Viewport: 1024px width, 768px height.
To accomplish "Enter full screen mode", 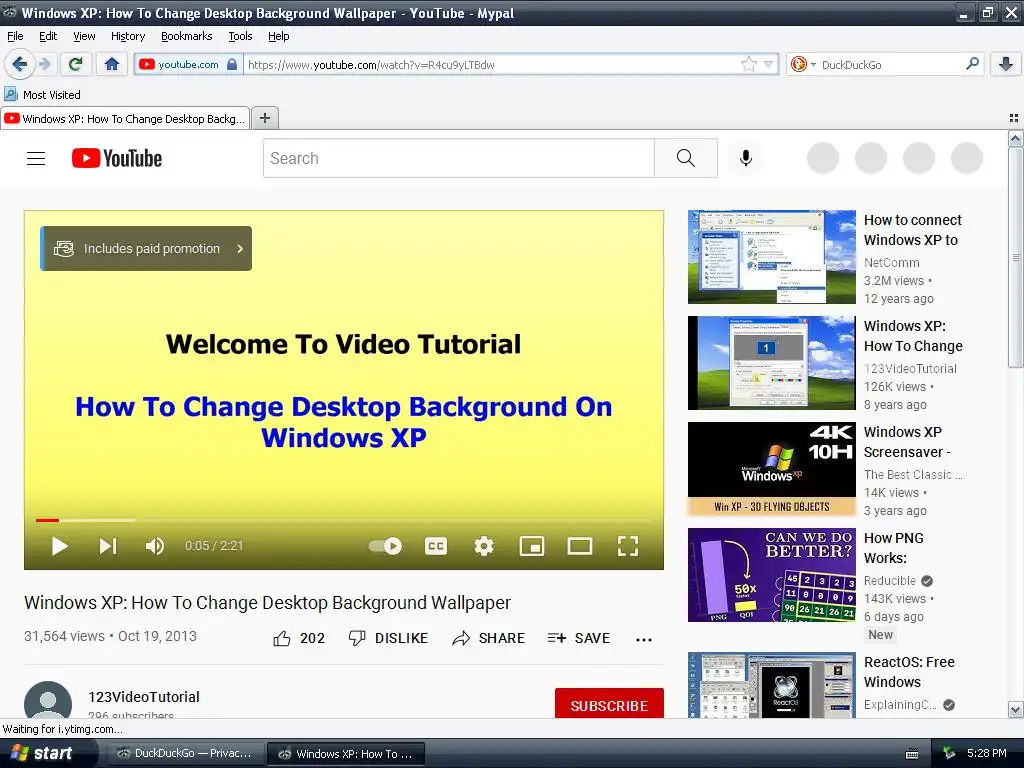I will pyautogui.click(x=628, y=546).
